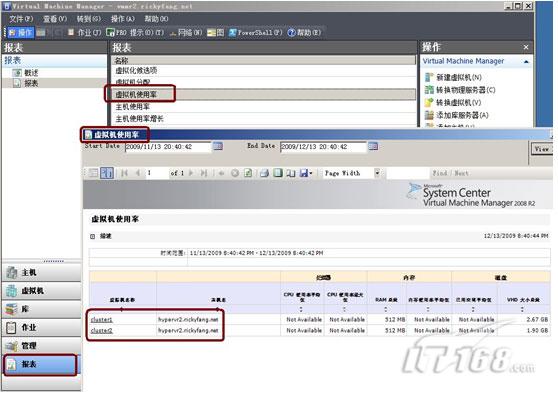Toggle the document map button in report toolbar
Screen dimensions: 558x393
pyautogui.click(x=107, y=173)
